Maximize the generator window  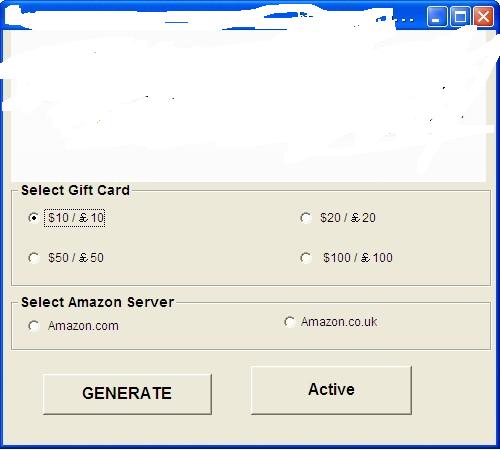point(460,16)
